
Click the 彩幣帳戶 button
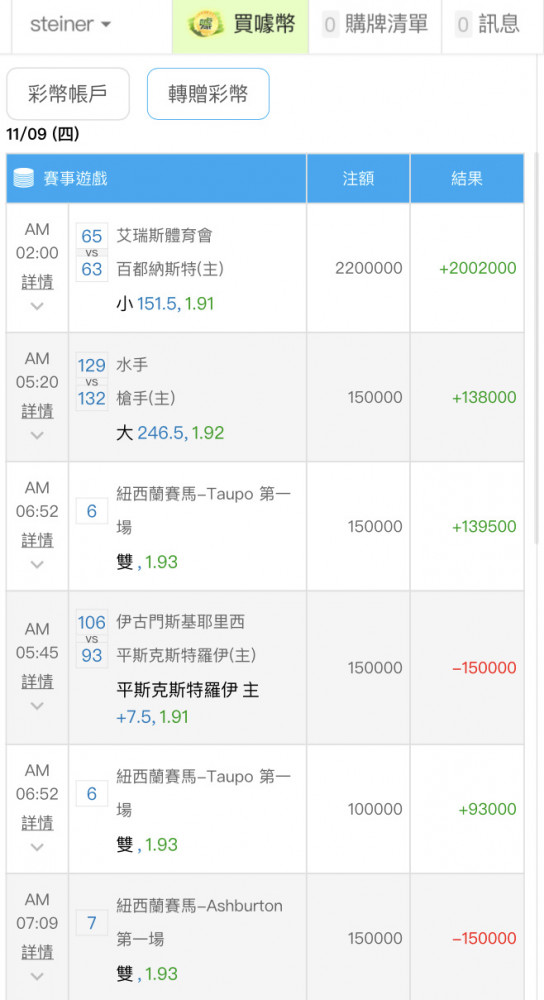coord(68,94)
